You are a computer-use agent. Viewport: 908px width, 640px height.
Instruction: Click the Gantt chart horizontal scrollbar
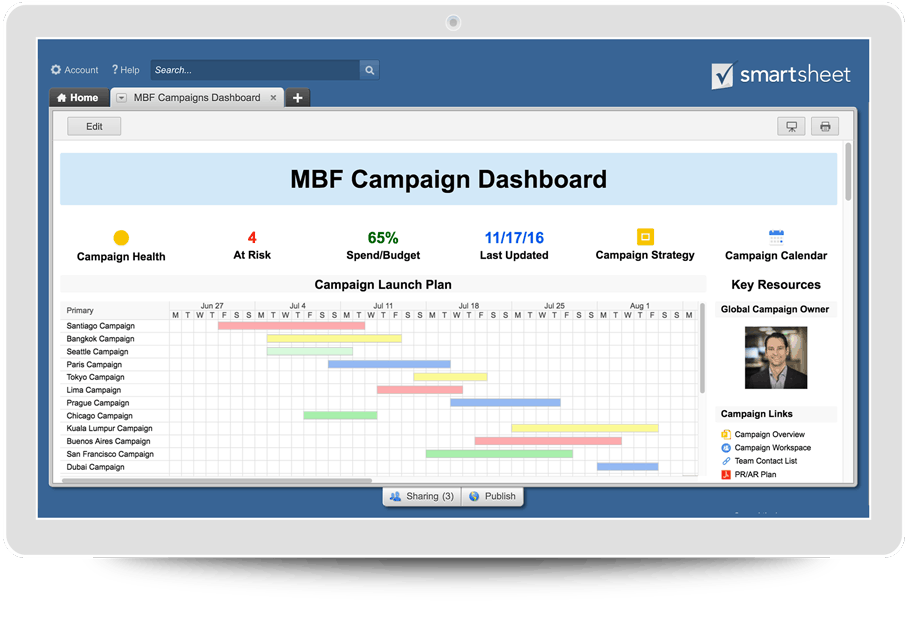point(217,480)
